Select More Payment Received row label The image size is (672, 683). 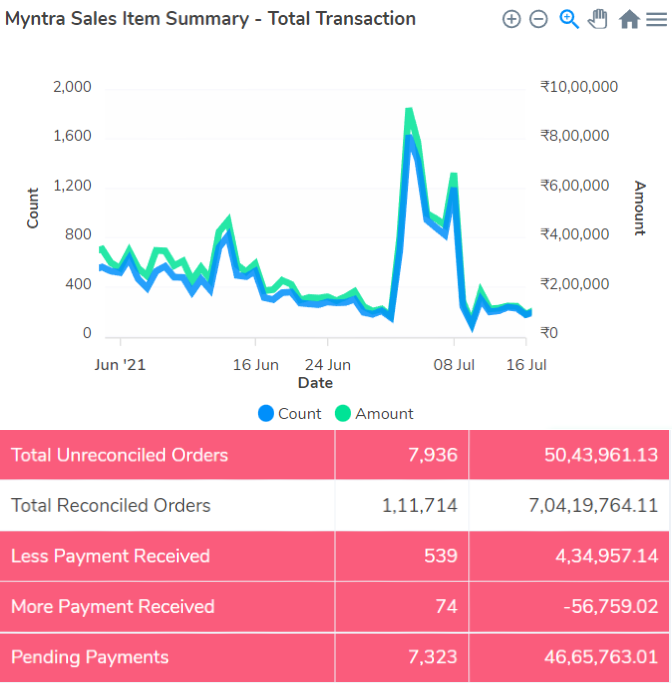(113, 607)
